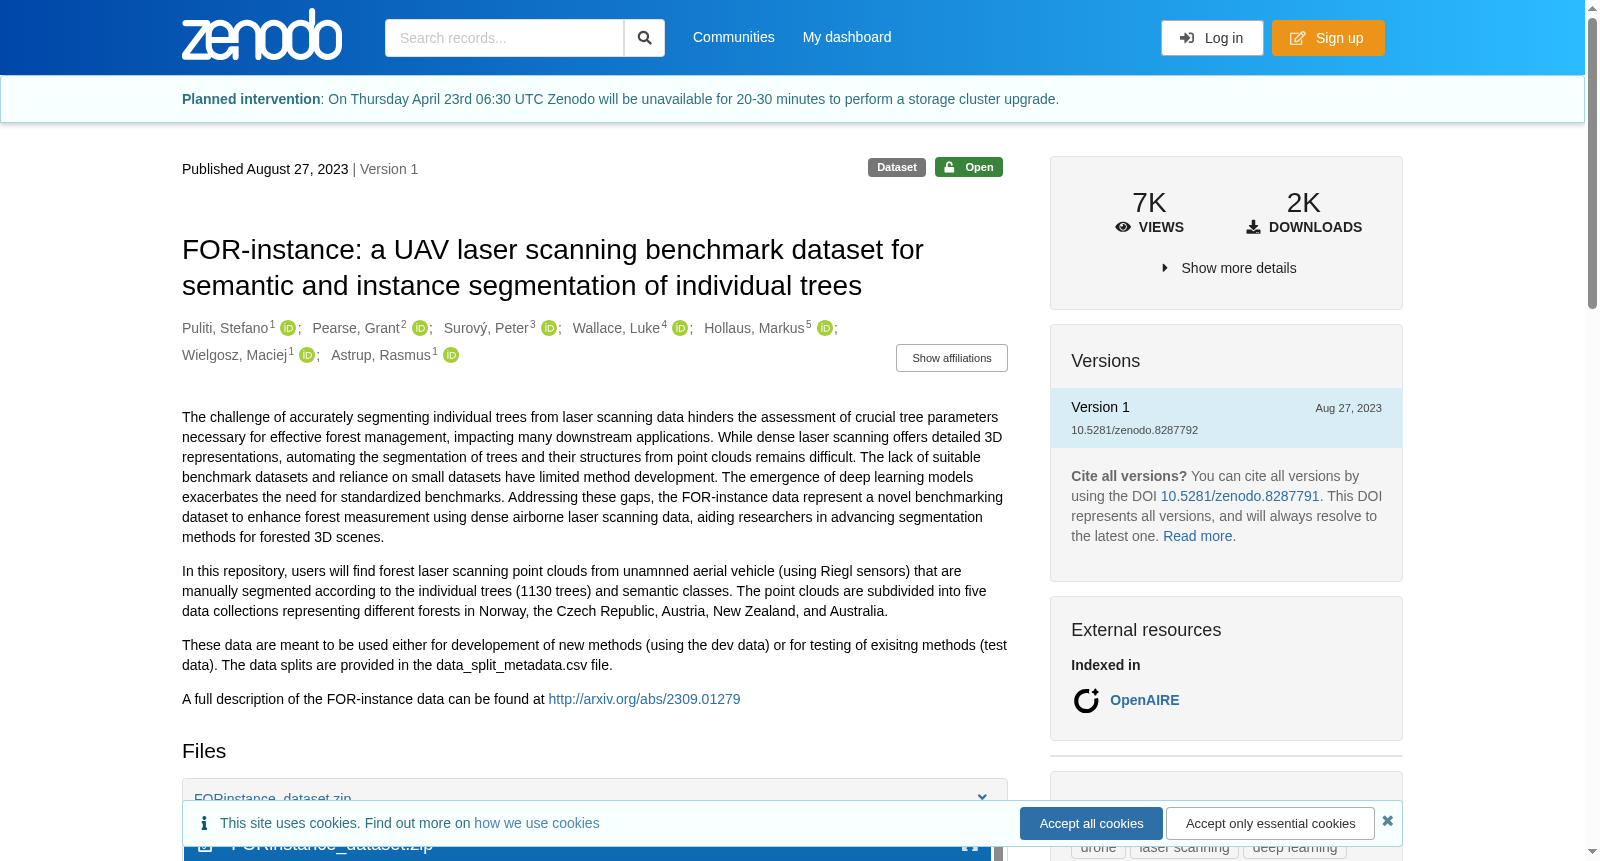Click author name Wallace, Luke
1600x861 pixels.
(616, 328)
